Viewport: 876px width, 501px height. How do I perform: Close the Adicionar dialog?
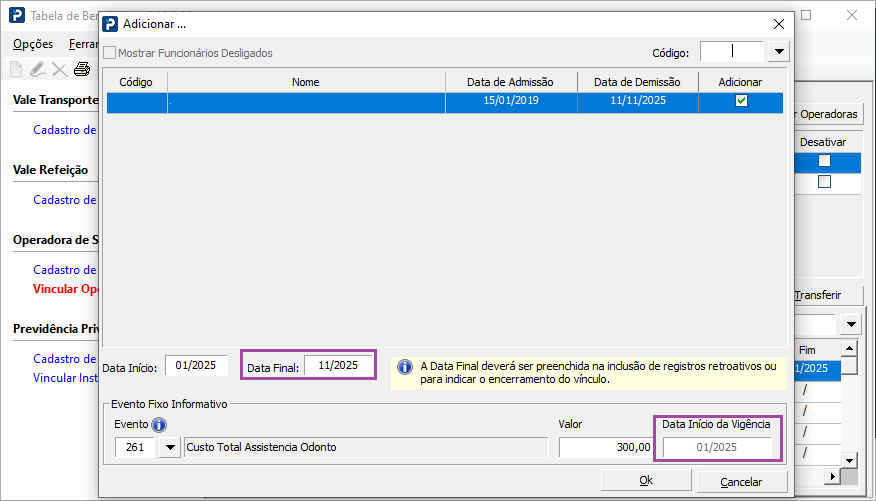point(779,24)
